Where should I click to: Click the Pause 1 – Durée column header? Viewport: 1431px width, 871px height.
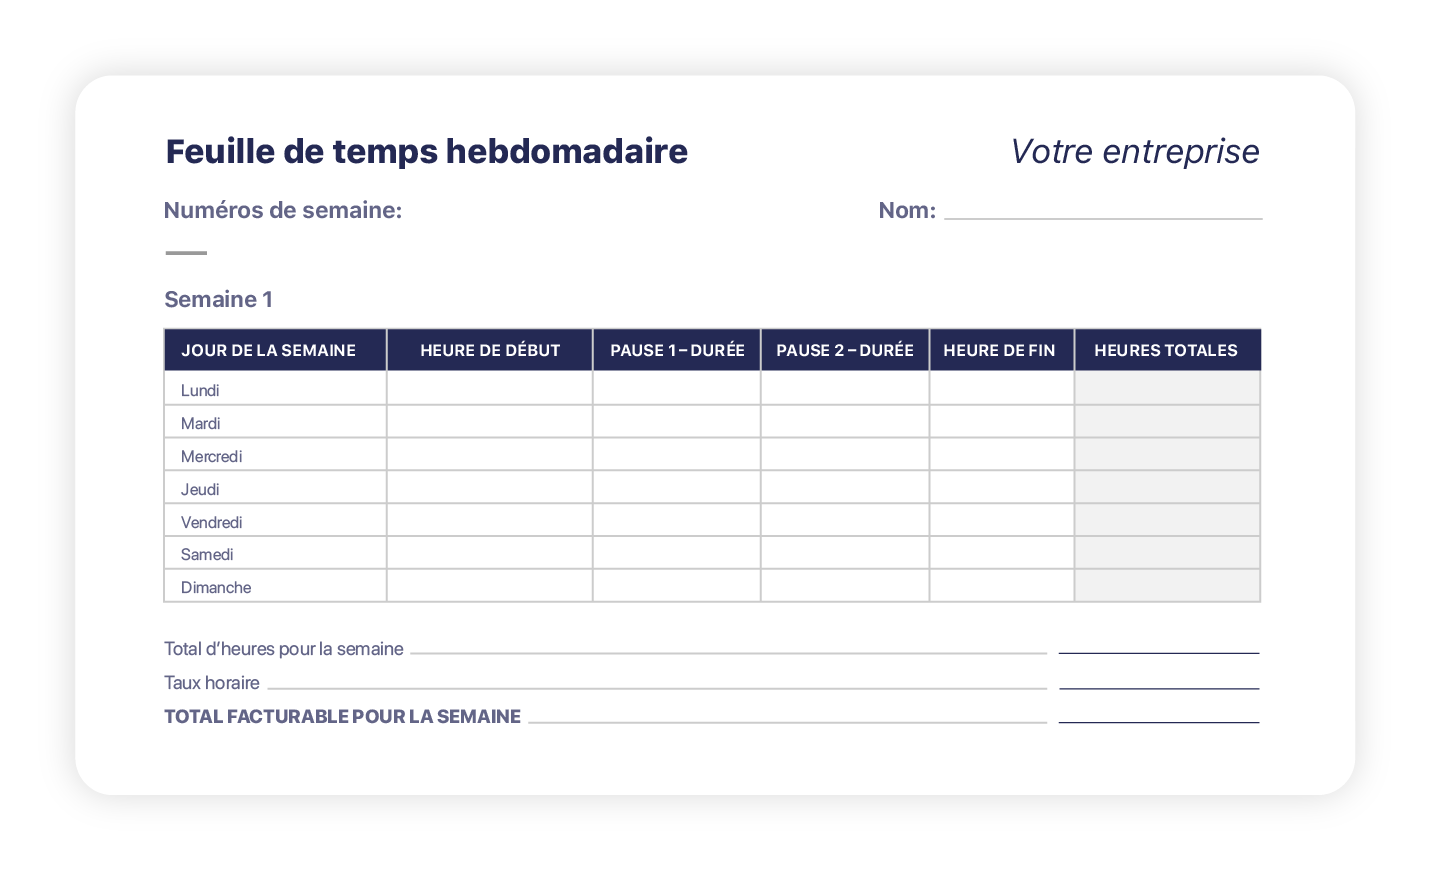(x=677, y=350)
